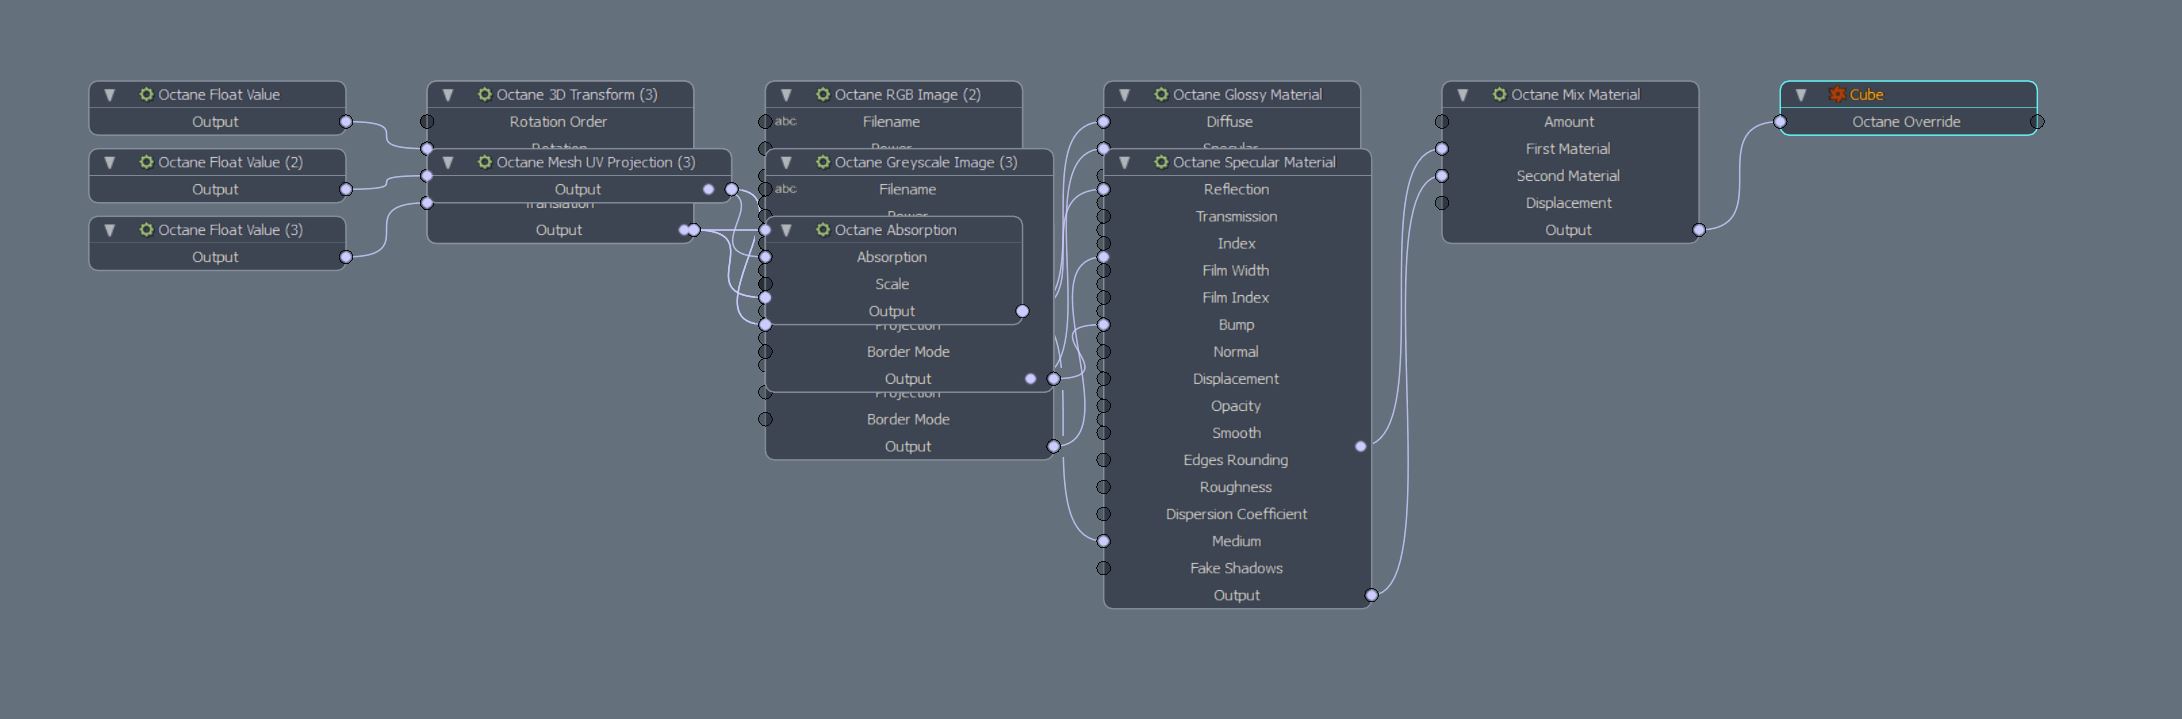Click the gear icon on Octane Float Value (2)
The width and height of the screenshot is (2182, 719).
(x=146, y=162)
